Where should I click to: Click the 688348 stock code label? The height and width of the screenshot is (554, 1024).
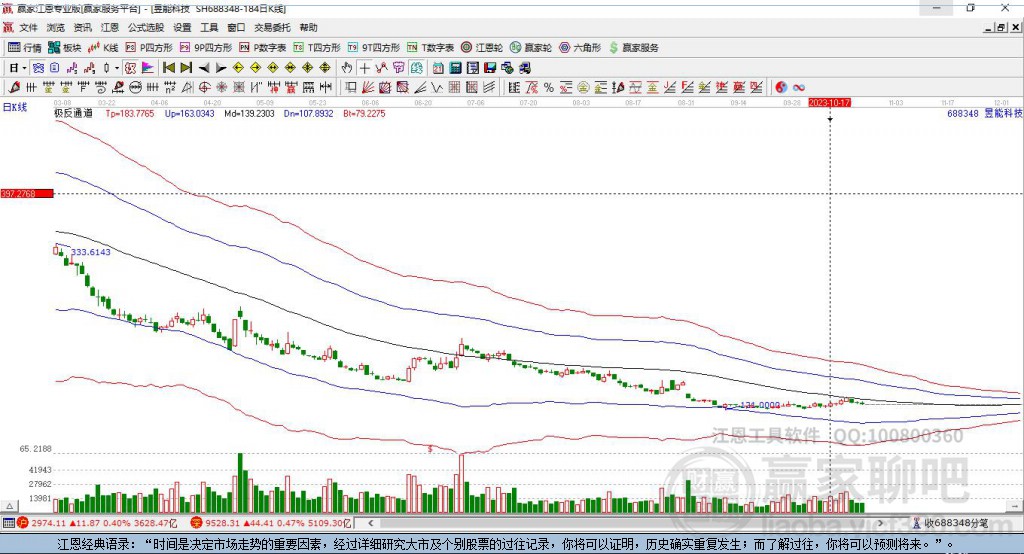pyautogui.click(x=963, y=113)
